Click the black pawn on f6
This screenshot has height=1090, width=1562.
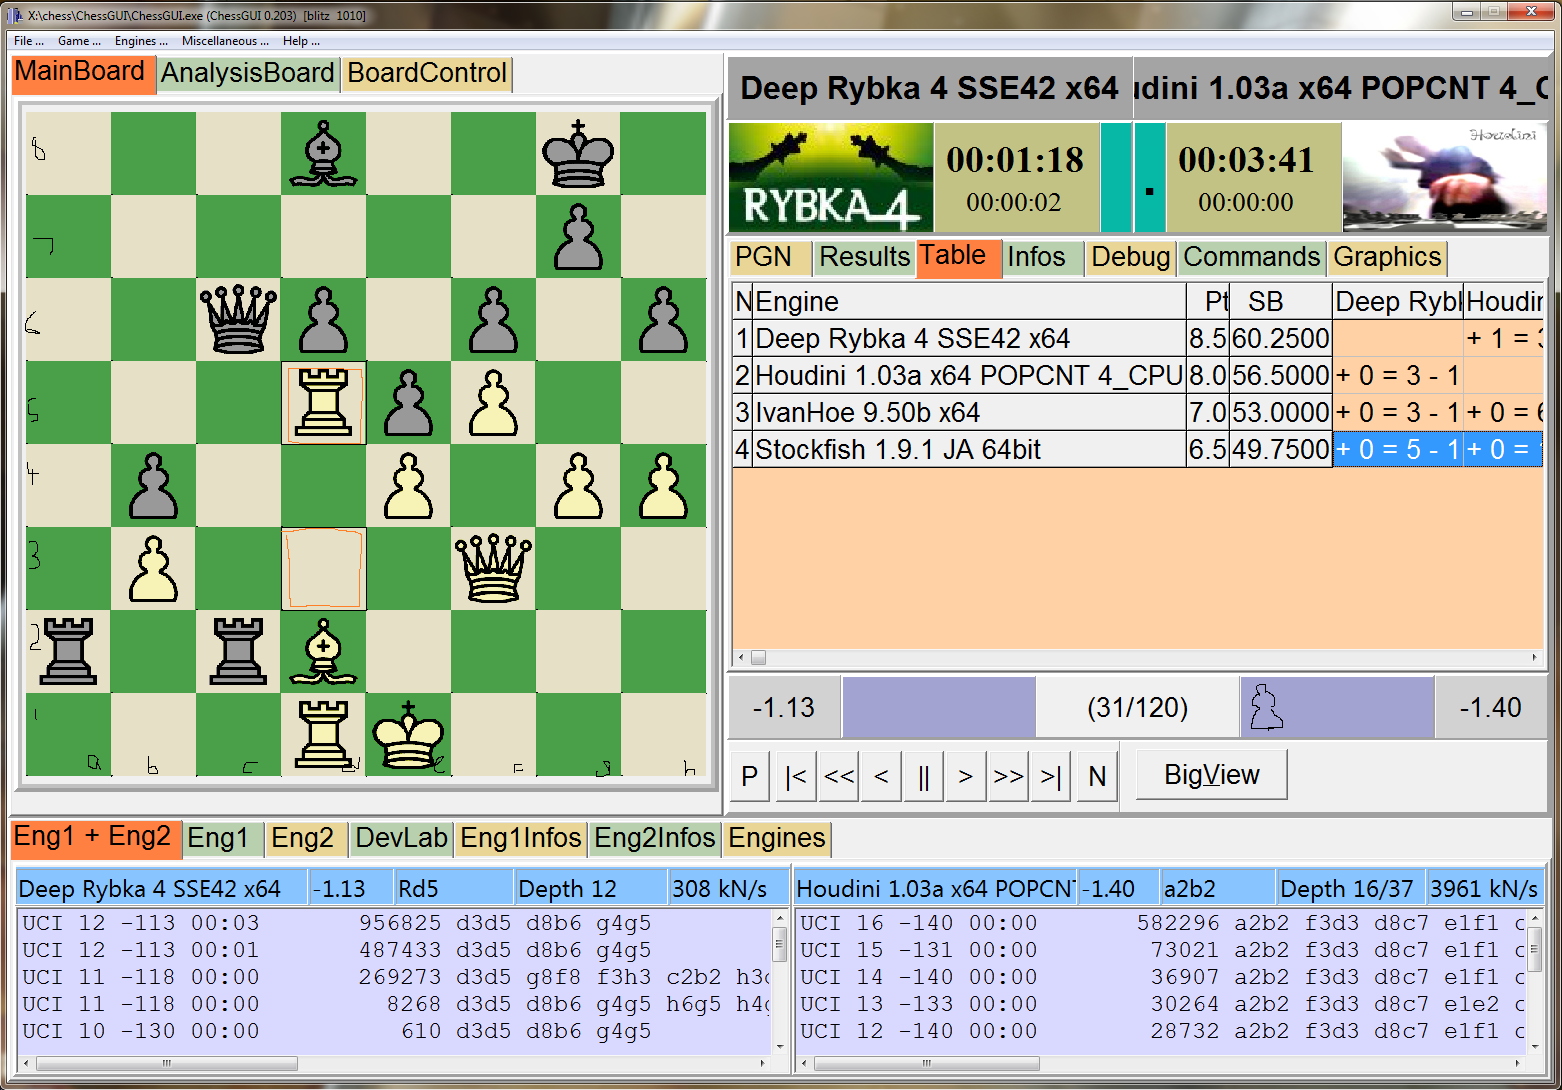pyautogui.click(x=493, y=320)
